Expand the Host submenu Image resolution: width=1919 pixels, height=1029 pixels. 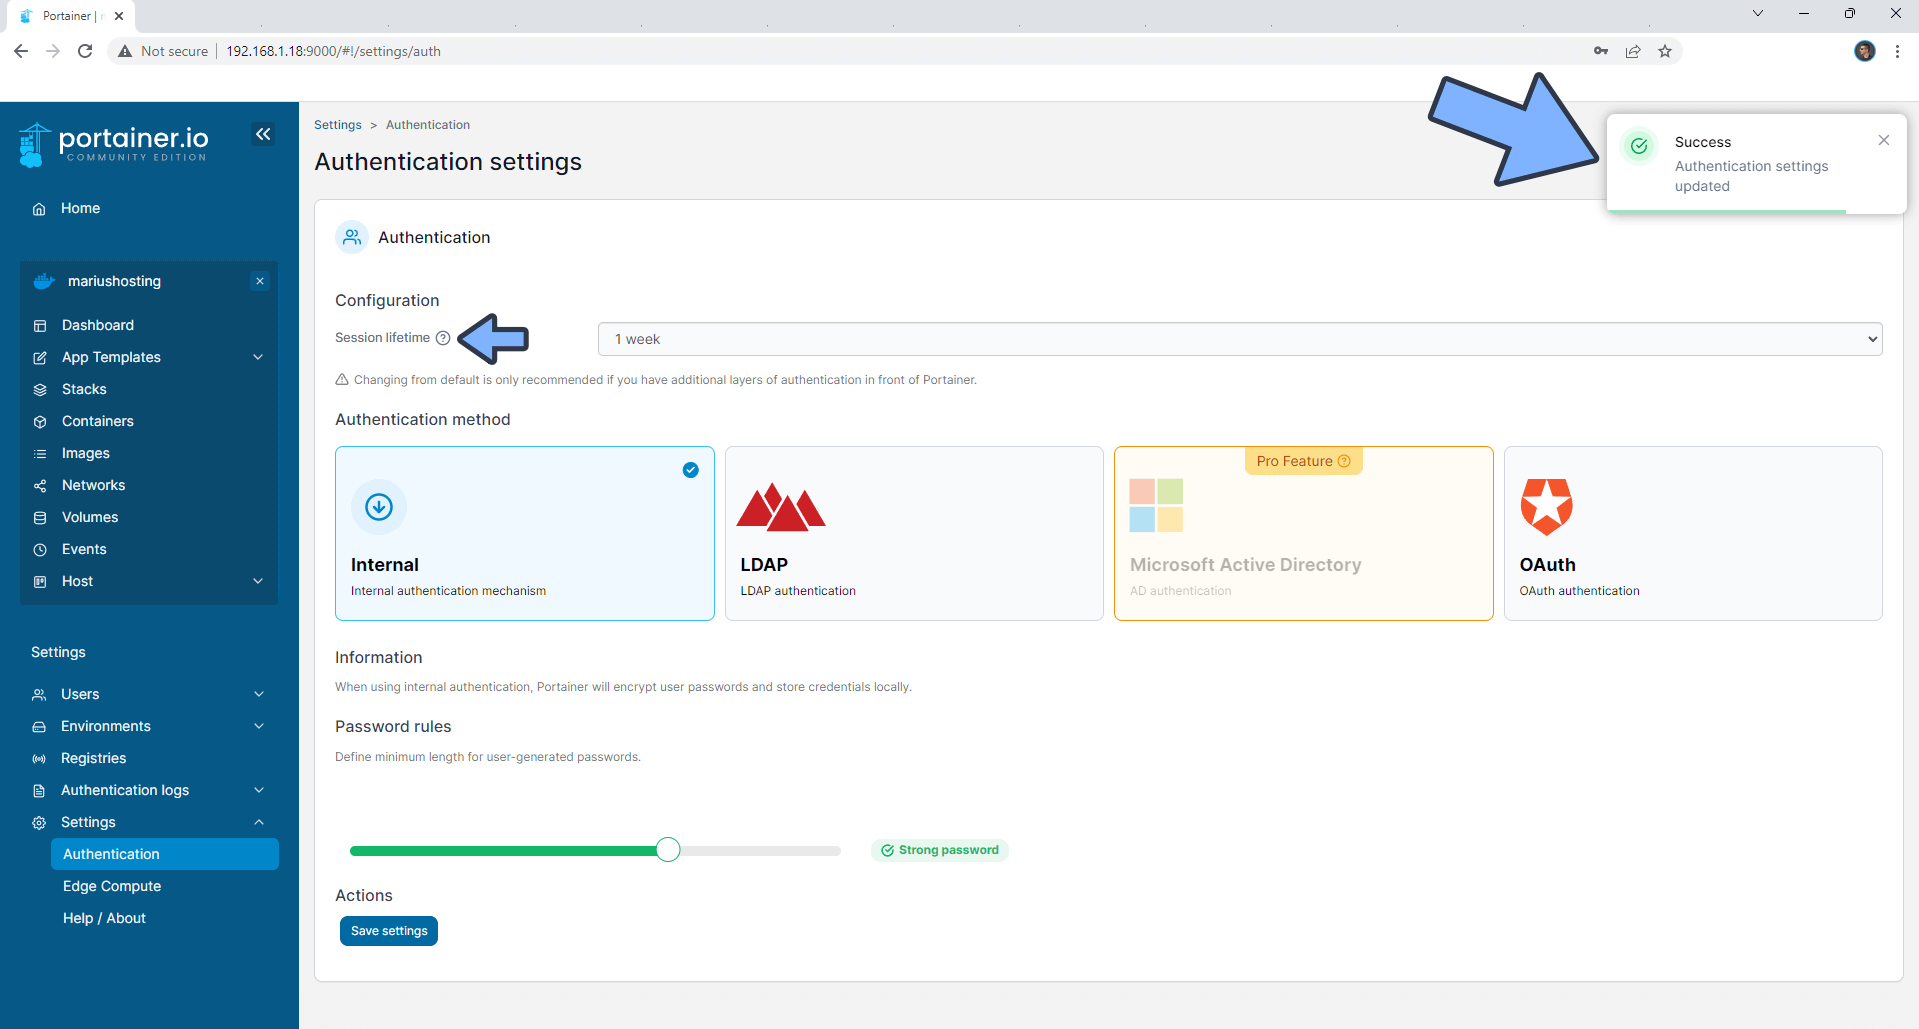coord(258,581)
